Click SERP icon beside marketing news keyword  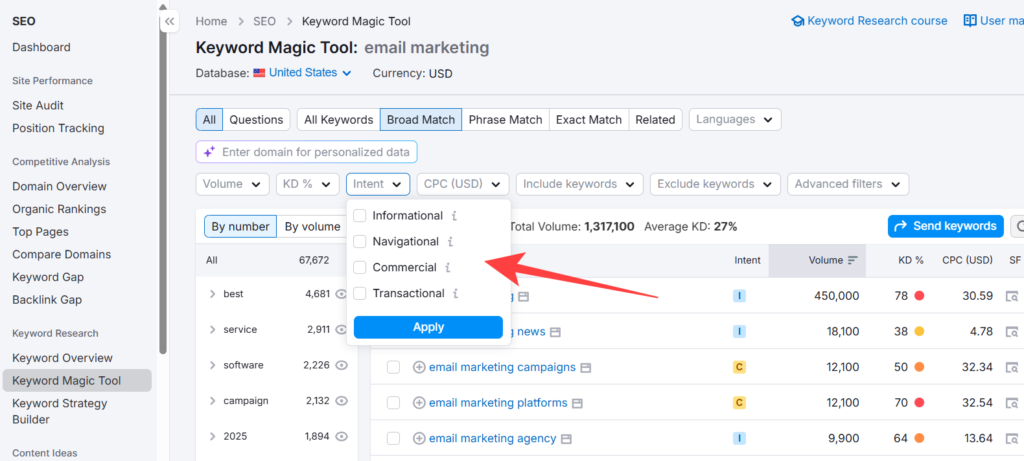click(555, 332)
